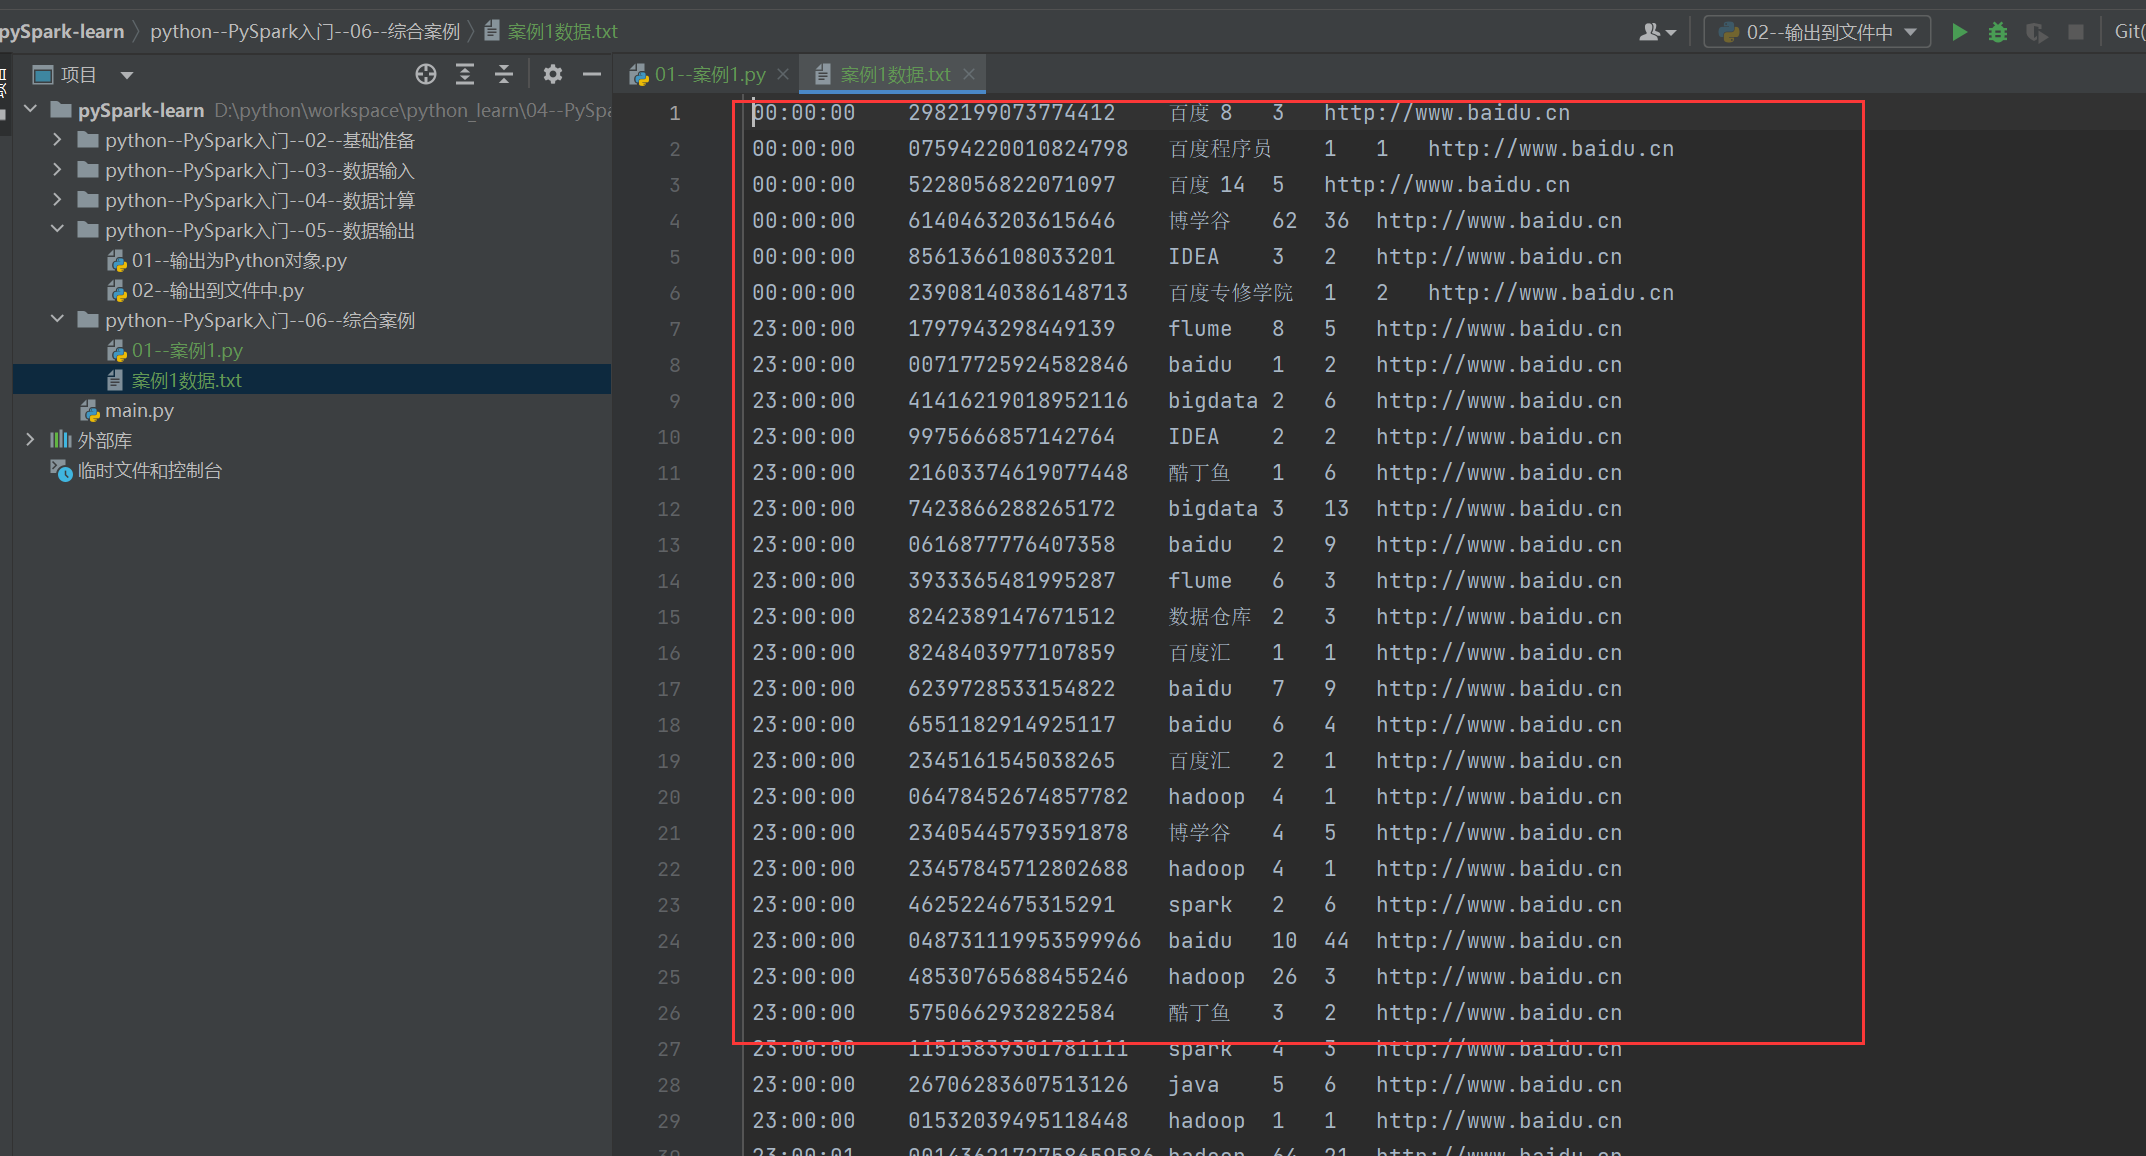Select 01--案例1.py file in project tree
The height and width of the screenshot is (1156, 2146).
(187, 351)
